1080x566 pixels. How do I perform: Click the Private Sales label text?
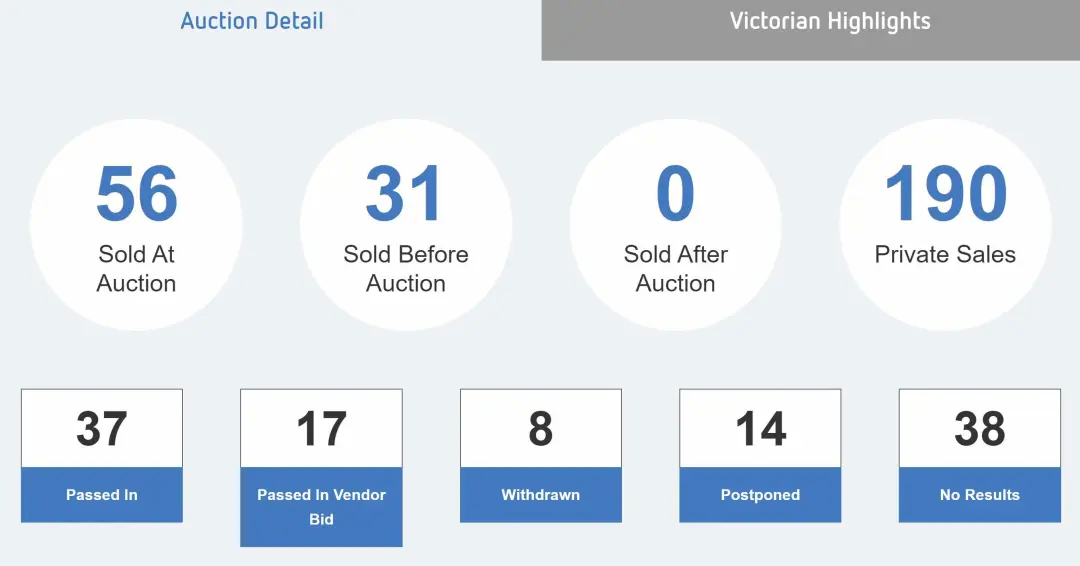[x=945, y=255]
